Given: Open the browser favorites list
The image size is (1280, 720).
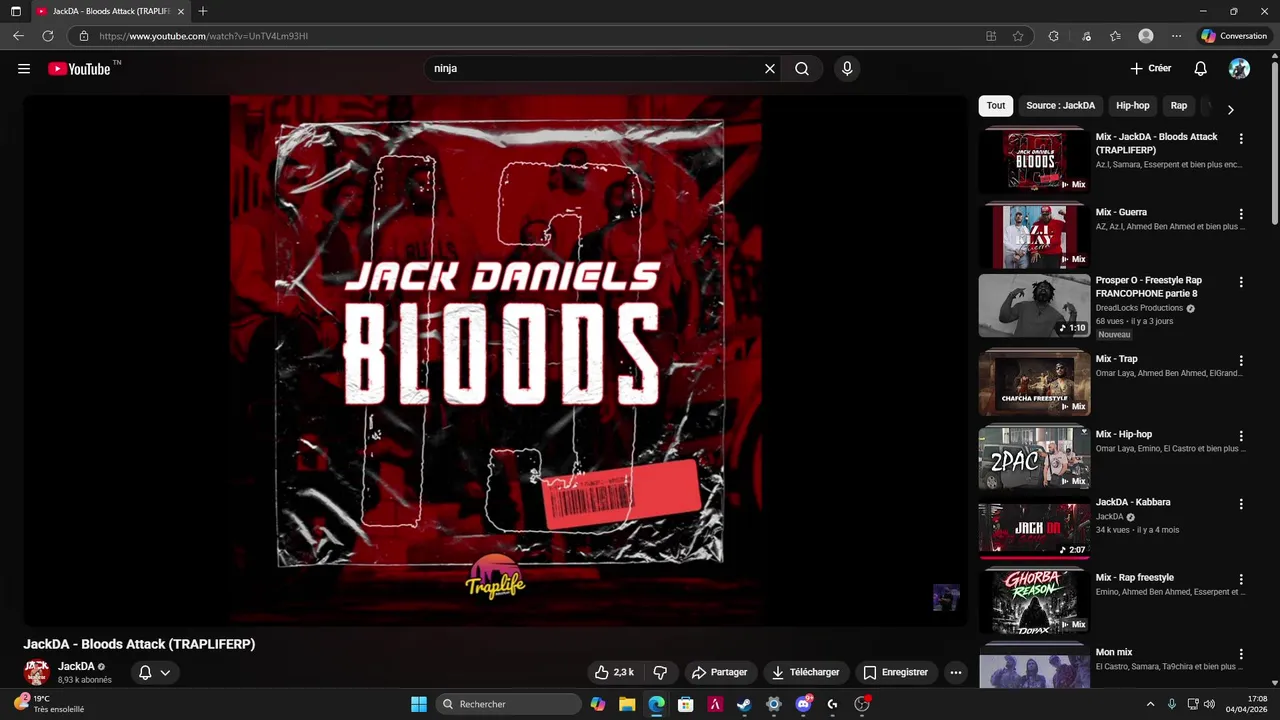Looking at the screenshot, I should click(1115, 36).
